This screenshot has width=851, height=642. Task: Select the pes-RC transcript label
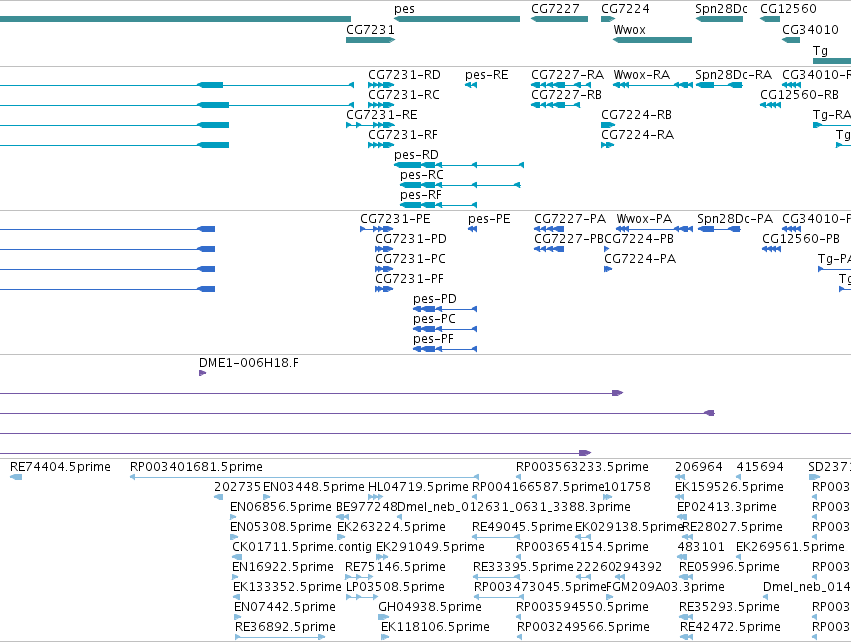pos(422,175)
